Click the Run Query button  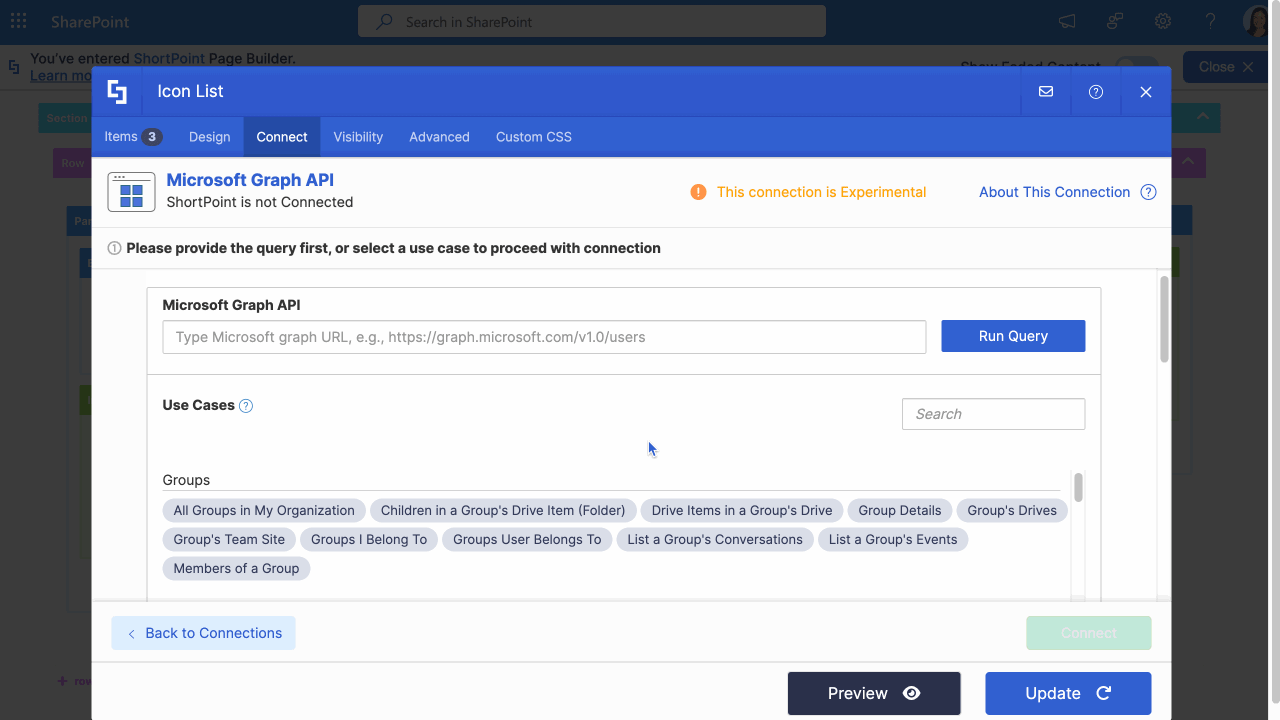pos(1013,336)
